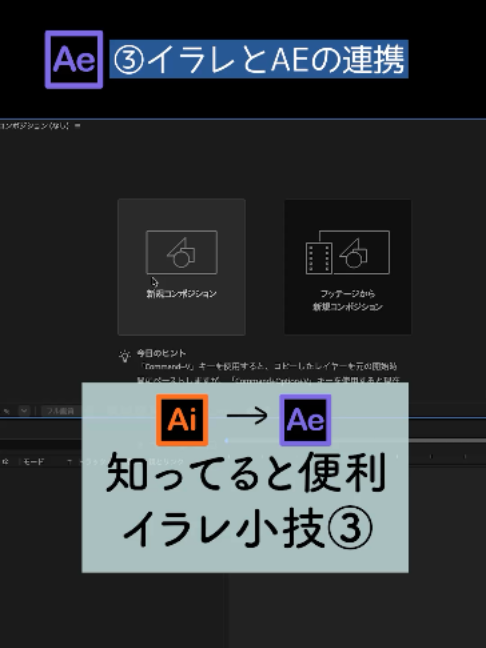Click the gray time navigator bar
The image size is (486, 648).
click(x=446, y=441)
